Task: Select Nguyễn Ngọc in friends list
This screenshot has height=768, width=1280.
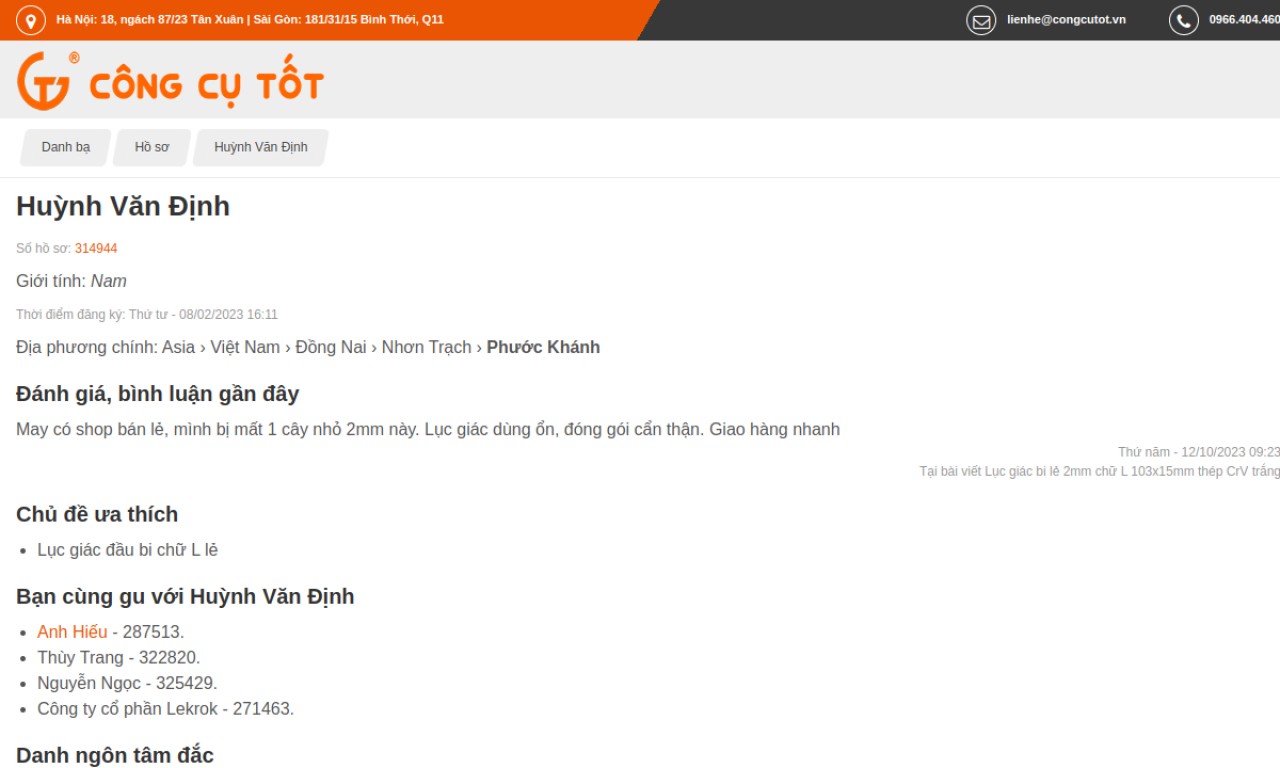Action: (x=89, y=684)
